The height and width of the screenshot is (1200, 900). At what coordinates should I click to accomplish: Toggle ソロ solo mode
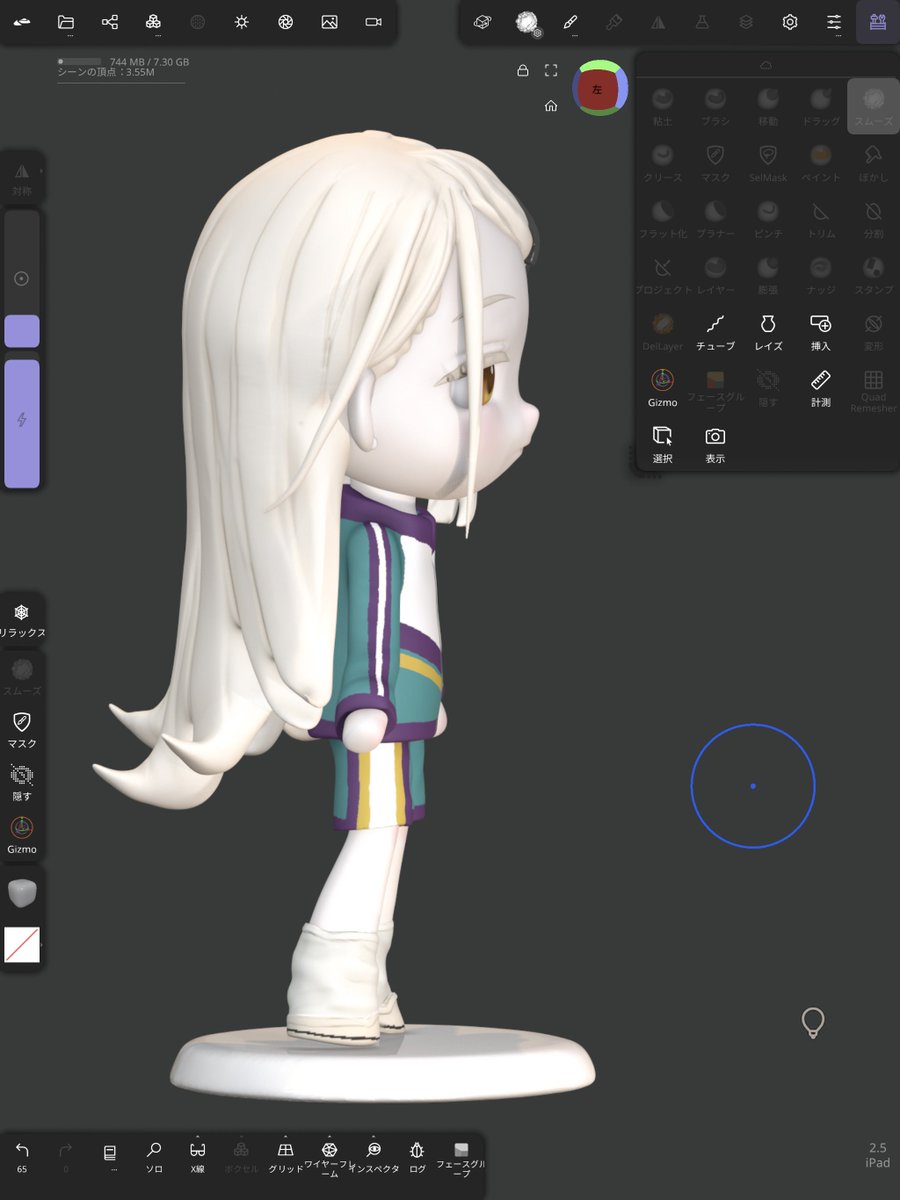pyautogui.click(x=154, y=1157)
